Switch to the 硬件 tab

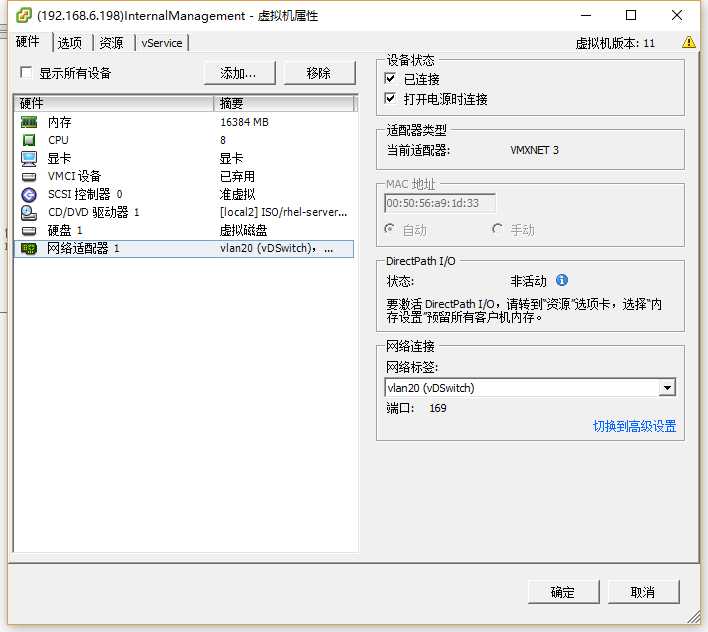(28, 42)
